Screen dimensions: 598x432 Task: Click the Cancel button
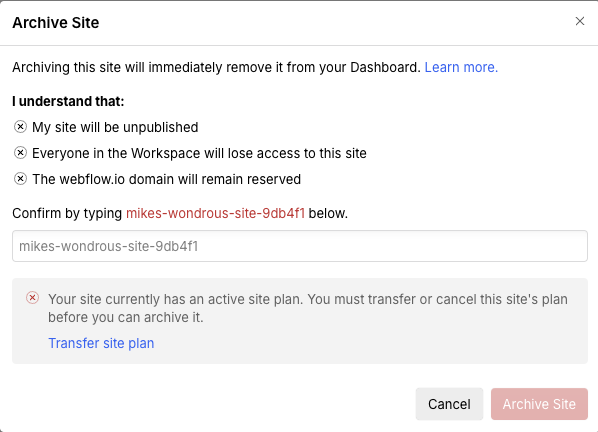pyautogui.click(x=449, y=404)
